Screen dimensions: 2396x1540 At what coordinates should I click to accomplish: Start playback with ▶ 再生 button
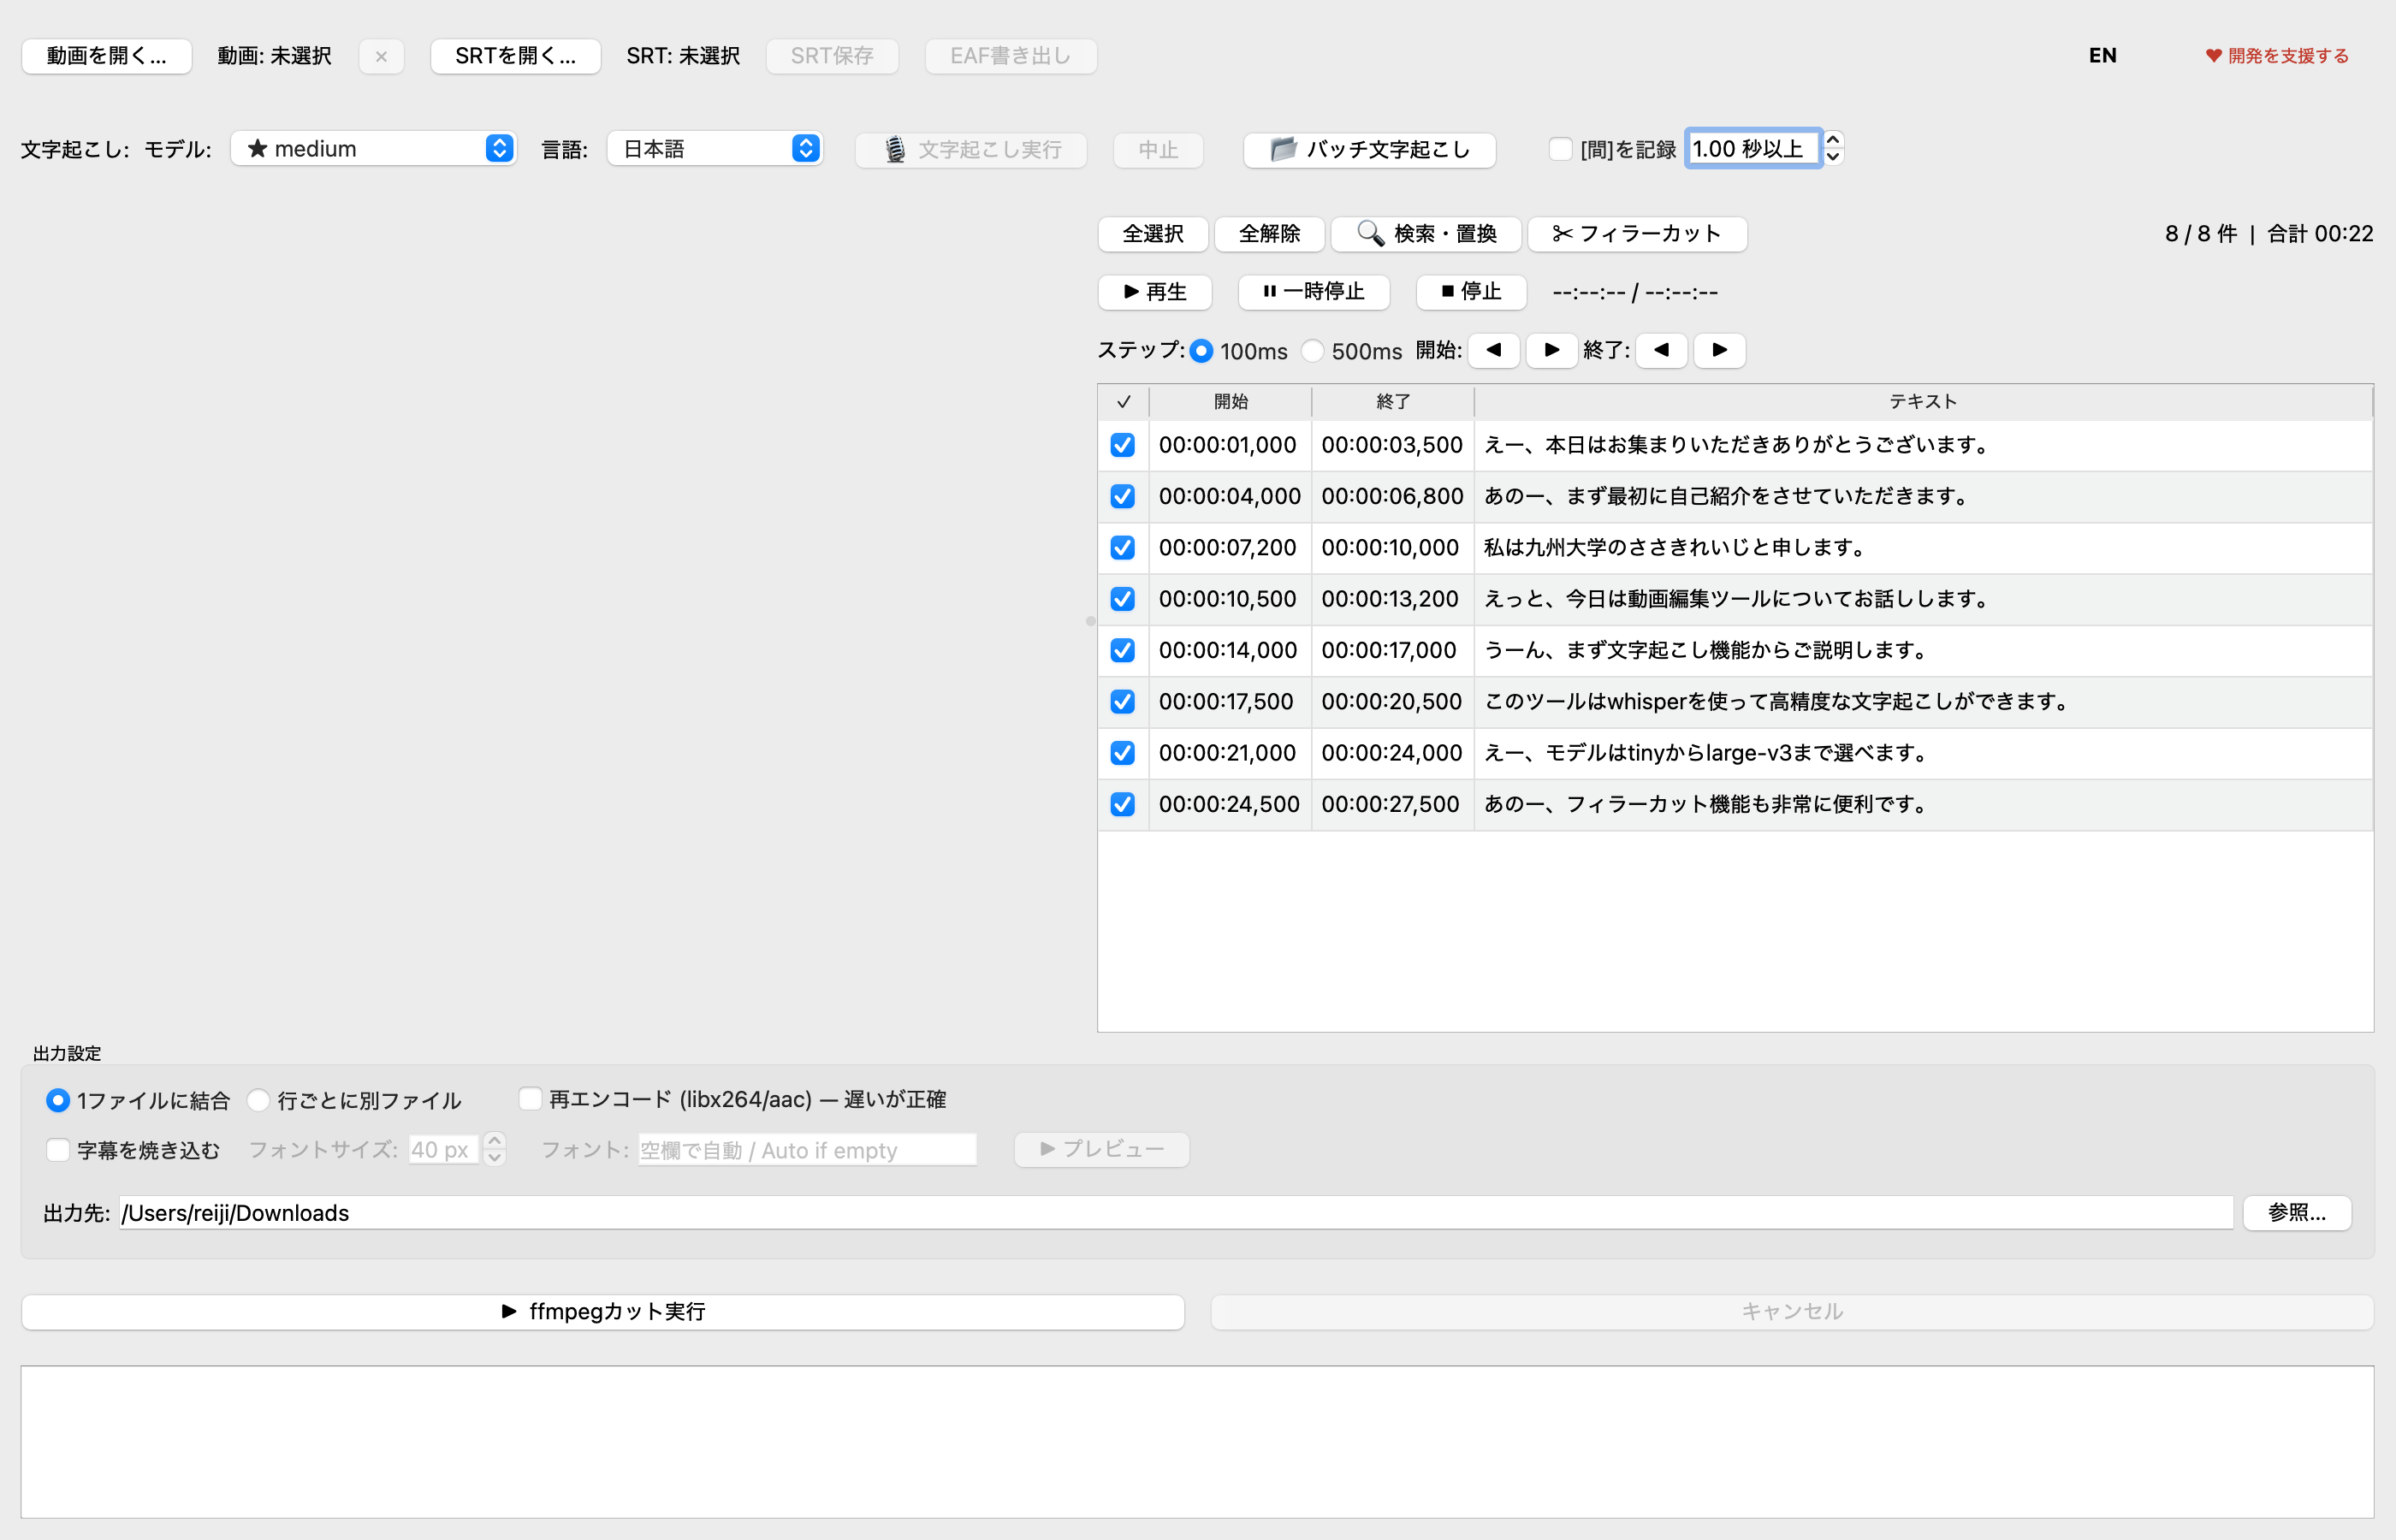[x=1155, y=292]
